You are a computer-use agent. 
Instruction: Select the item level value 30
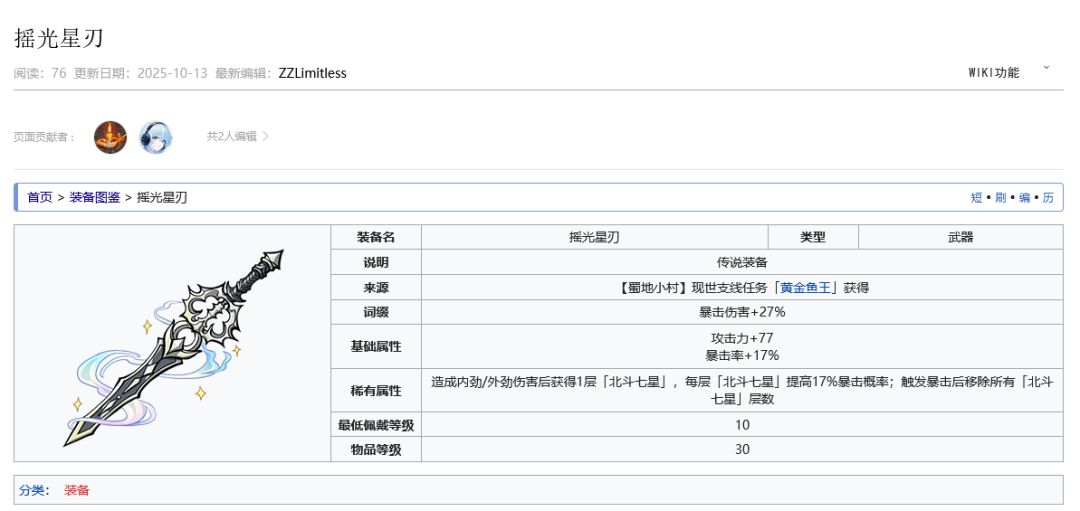tap(742, 450)
